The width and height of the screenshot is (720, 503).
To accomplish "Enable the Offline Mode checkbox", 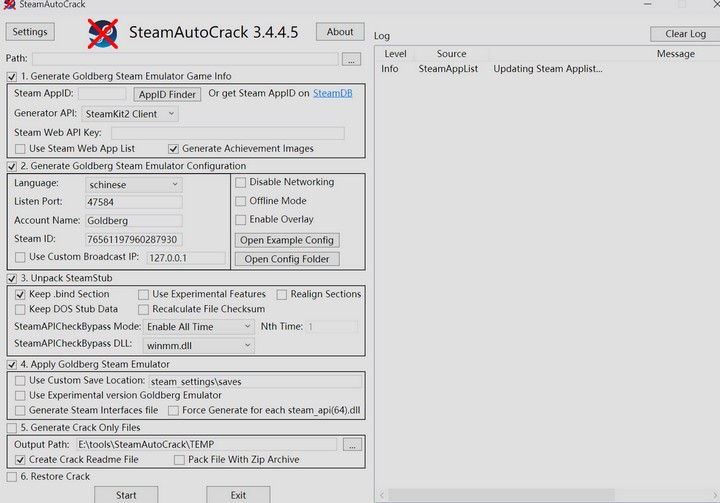I will [x=240, y=201].
